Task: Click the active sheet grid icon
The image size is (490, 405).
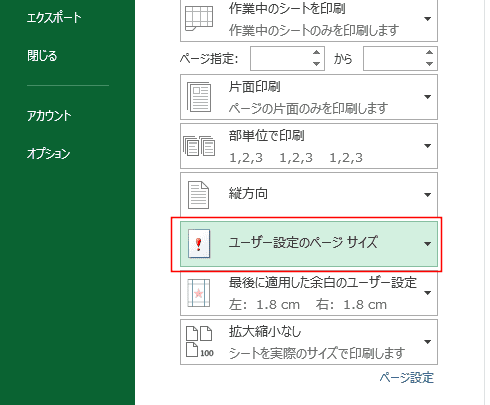Action: pos(199,19)
